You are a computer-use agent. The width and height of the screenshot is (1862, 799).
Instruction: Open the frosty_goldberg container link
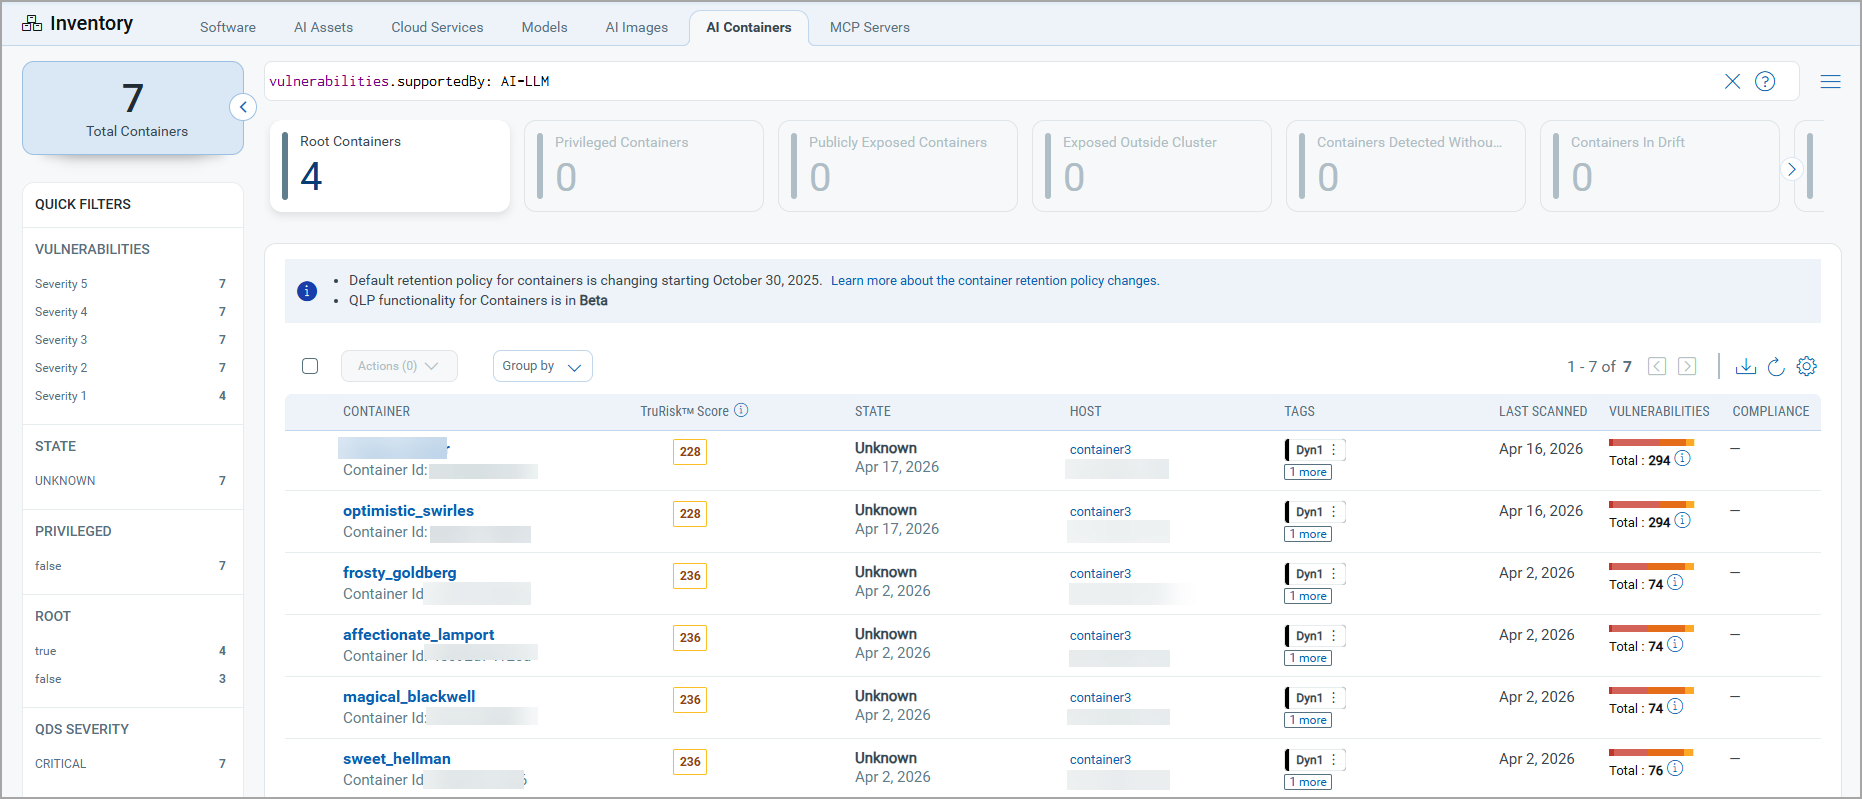coord(399,572)
